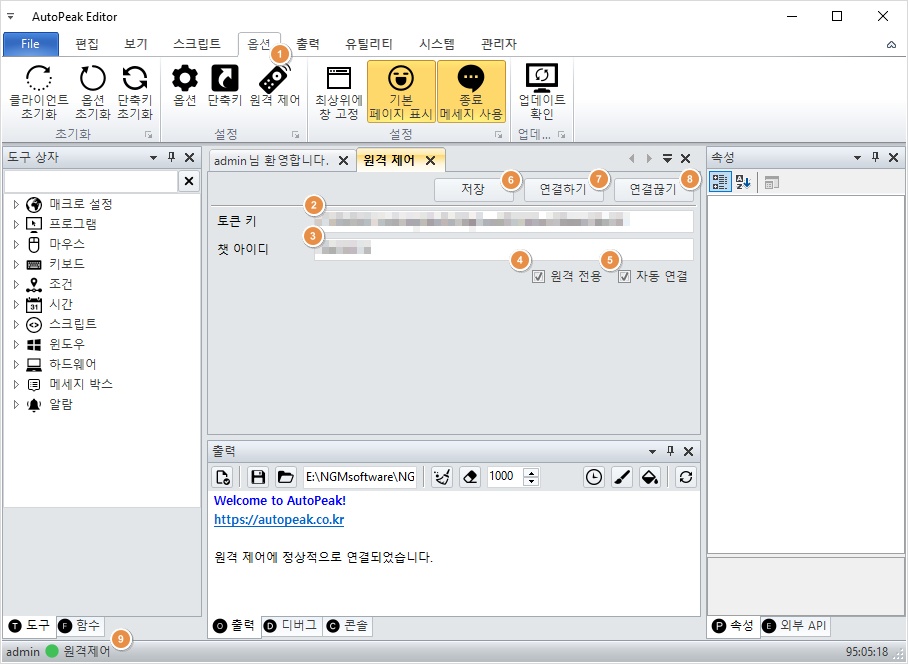Toggle 최상위에 창 고정 always-on-top
The width and height of the screenshot is (908, 664).
pyautogui.click(x=339, y=92)
